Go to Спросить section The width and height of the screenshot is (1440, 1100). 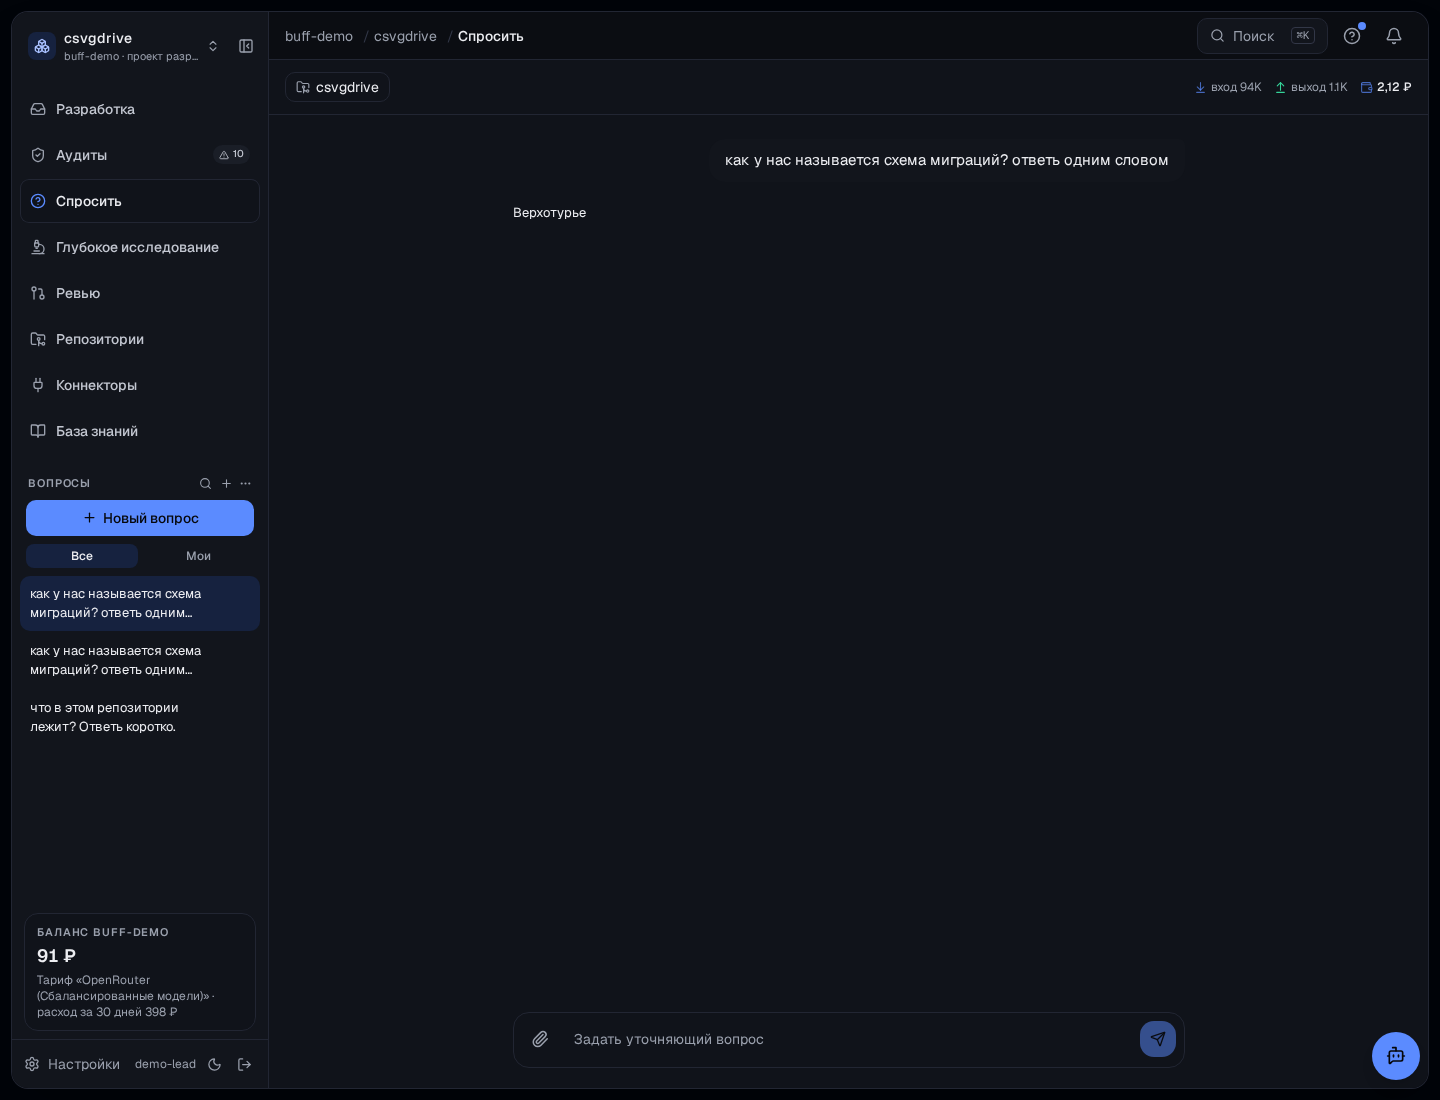pos(140,201)
